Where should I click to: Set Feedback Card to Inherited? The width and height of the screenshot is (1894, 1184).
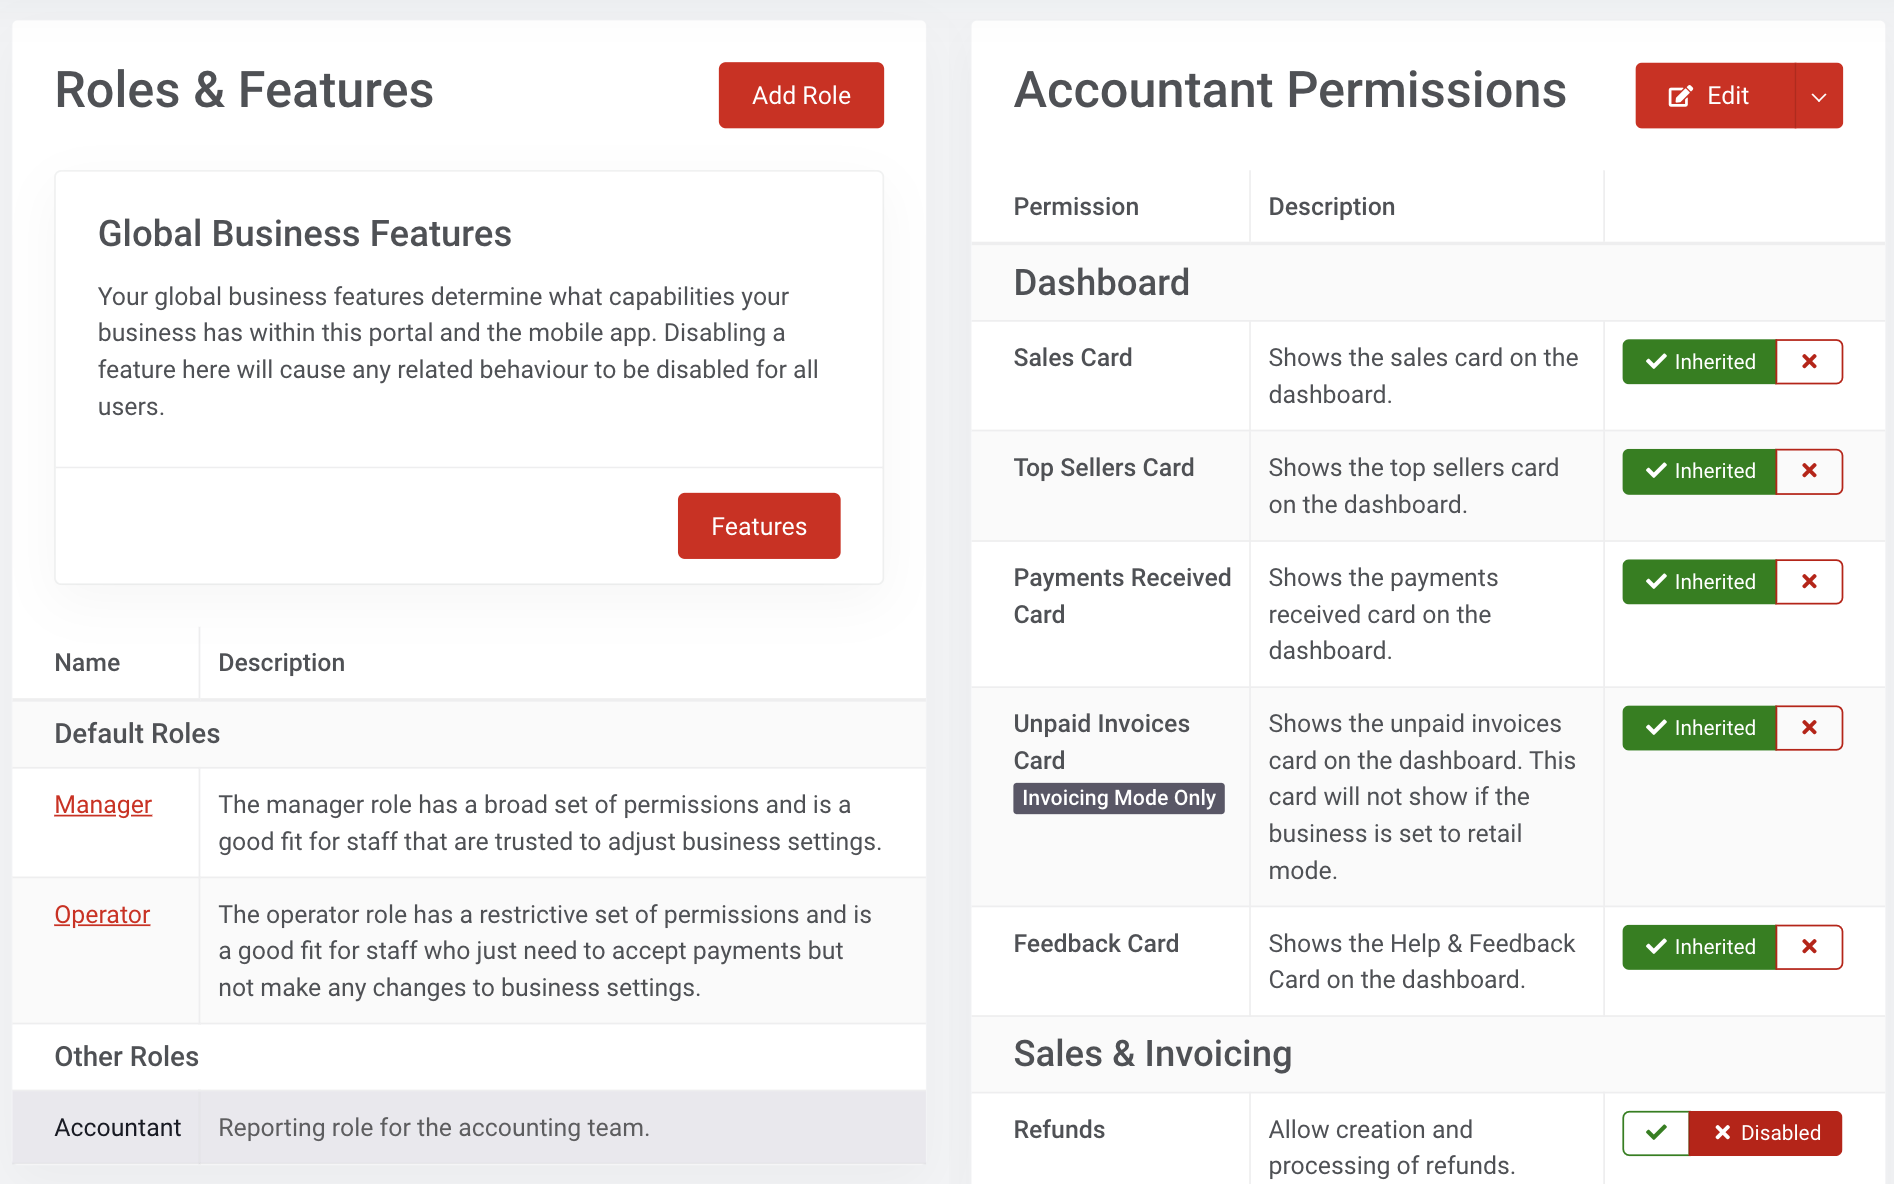tap(1699, 947)
